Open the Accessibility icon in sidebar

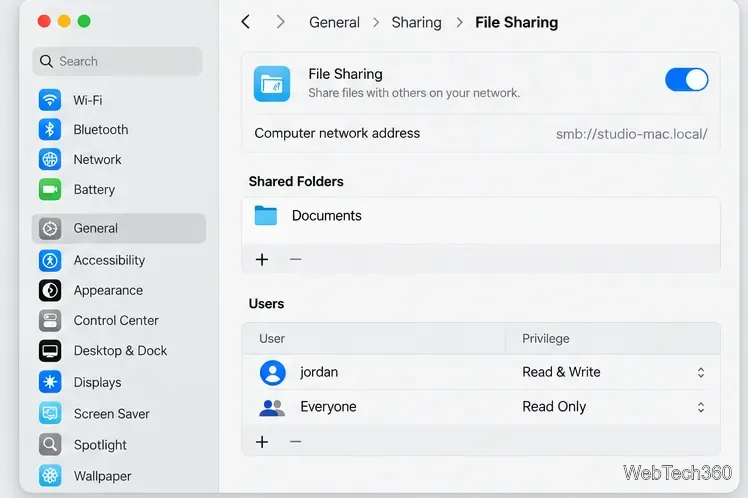click(x=50, y=260)
